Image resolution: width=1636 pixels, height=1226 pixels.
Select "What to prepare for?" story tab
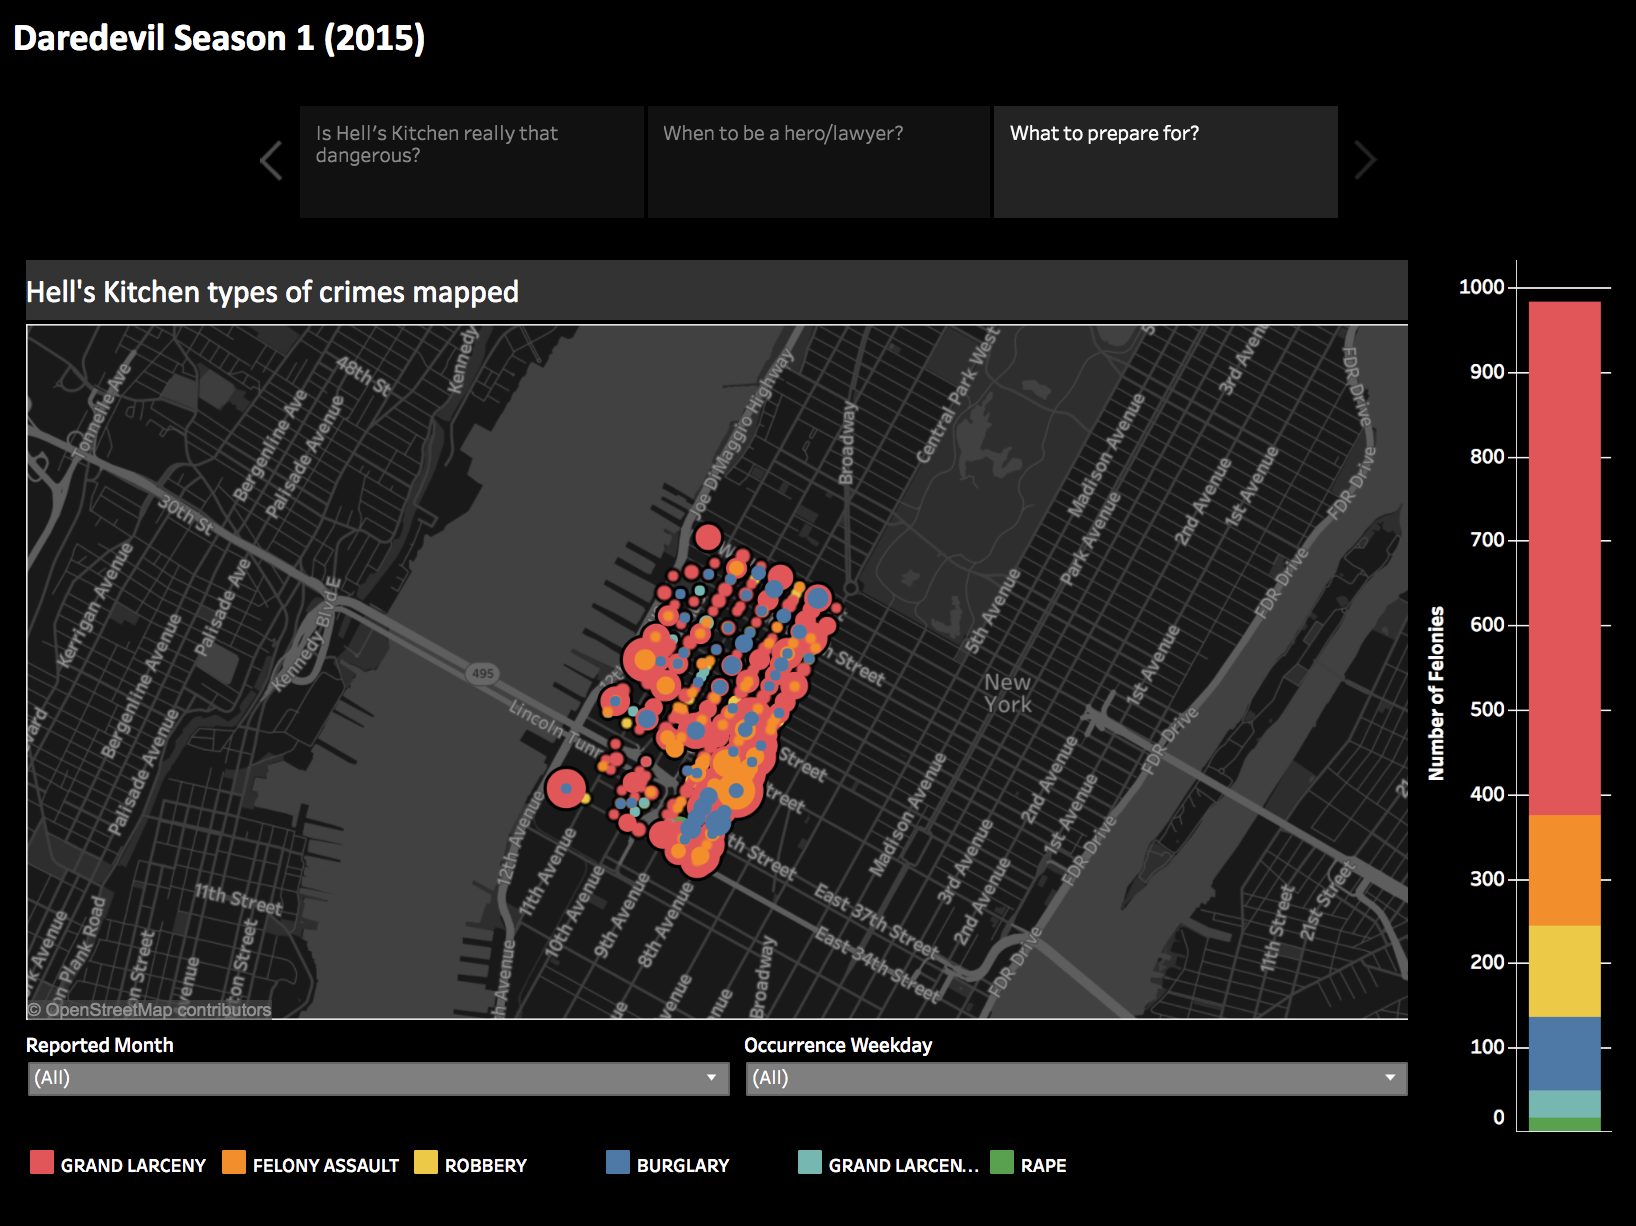1165,162
